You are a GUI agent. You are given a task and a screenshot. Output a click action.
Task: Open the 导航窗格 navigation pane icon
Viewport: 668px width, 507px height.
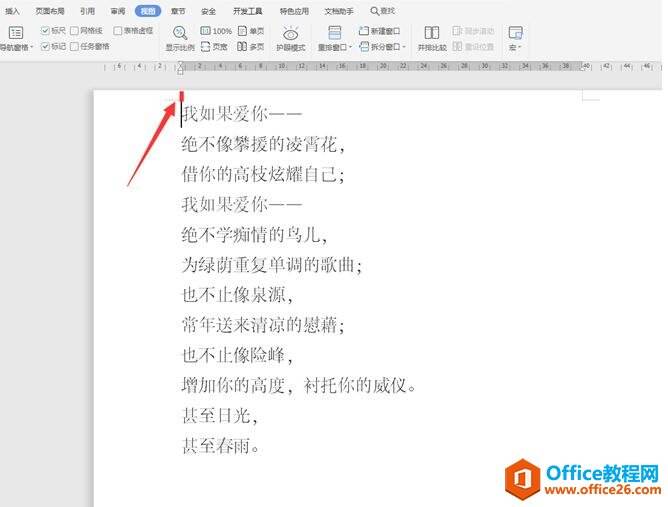[x=16, y=33]
